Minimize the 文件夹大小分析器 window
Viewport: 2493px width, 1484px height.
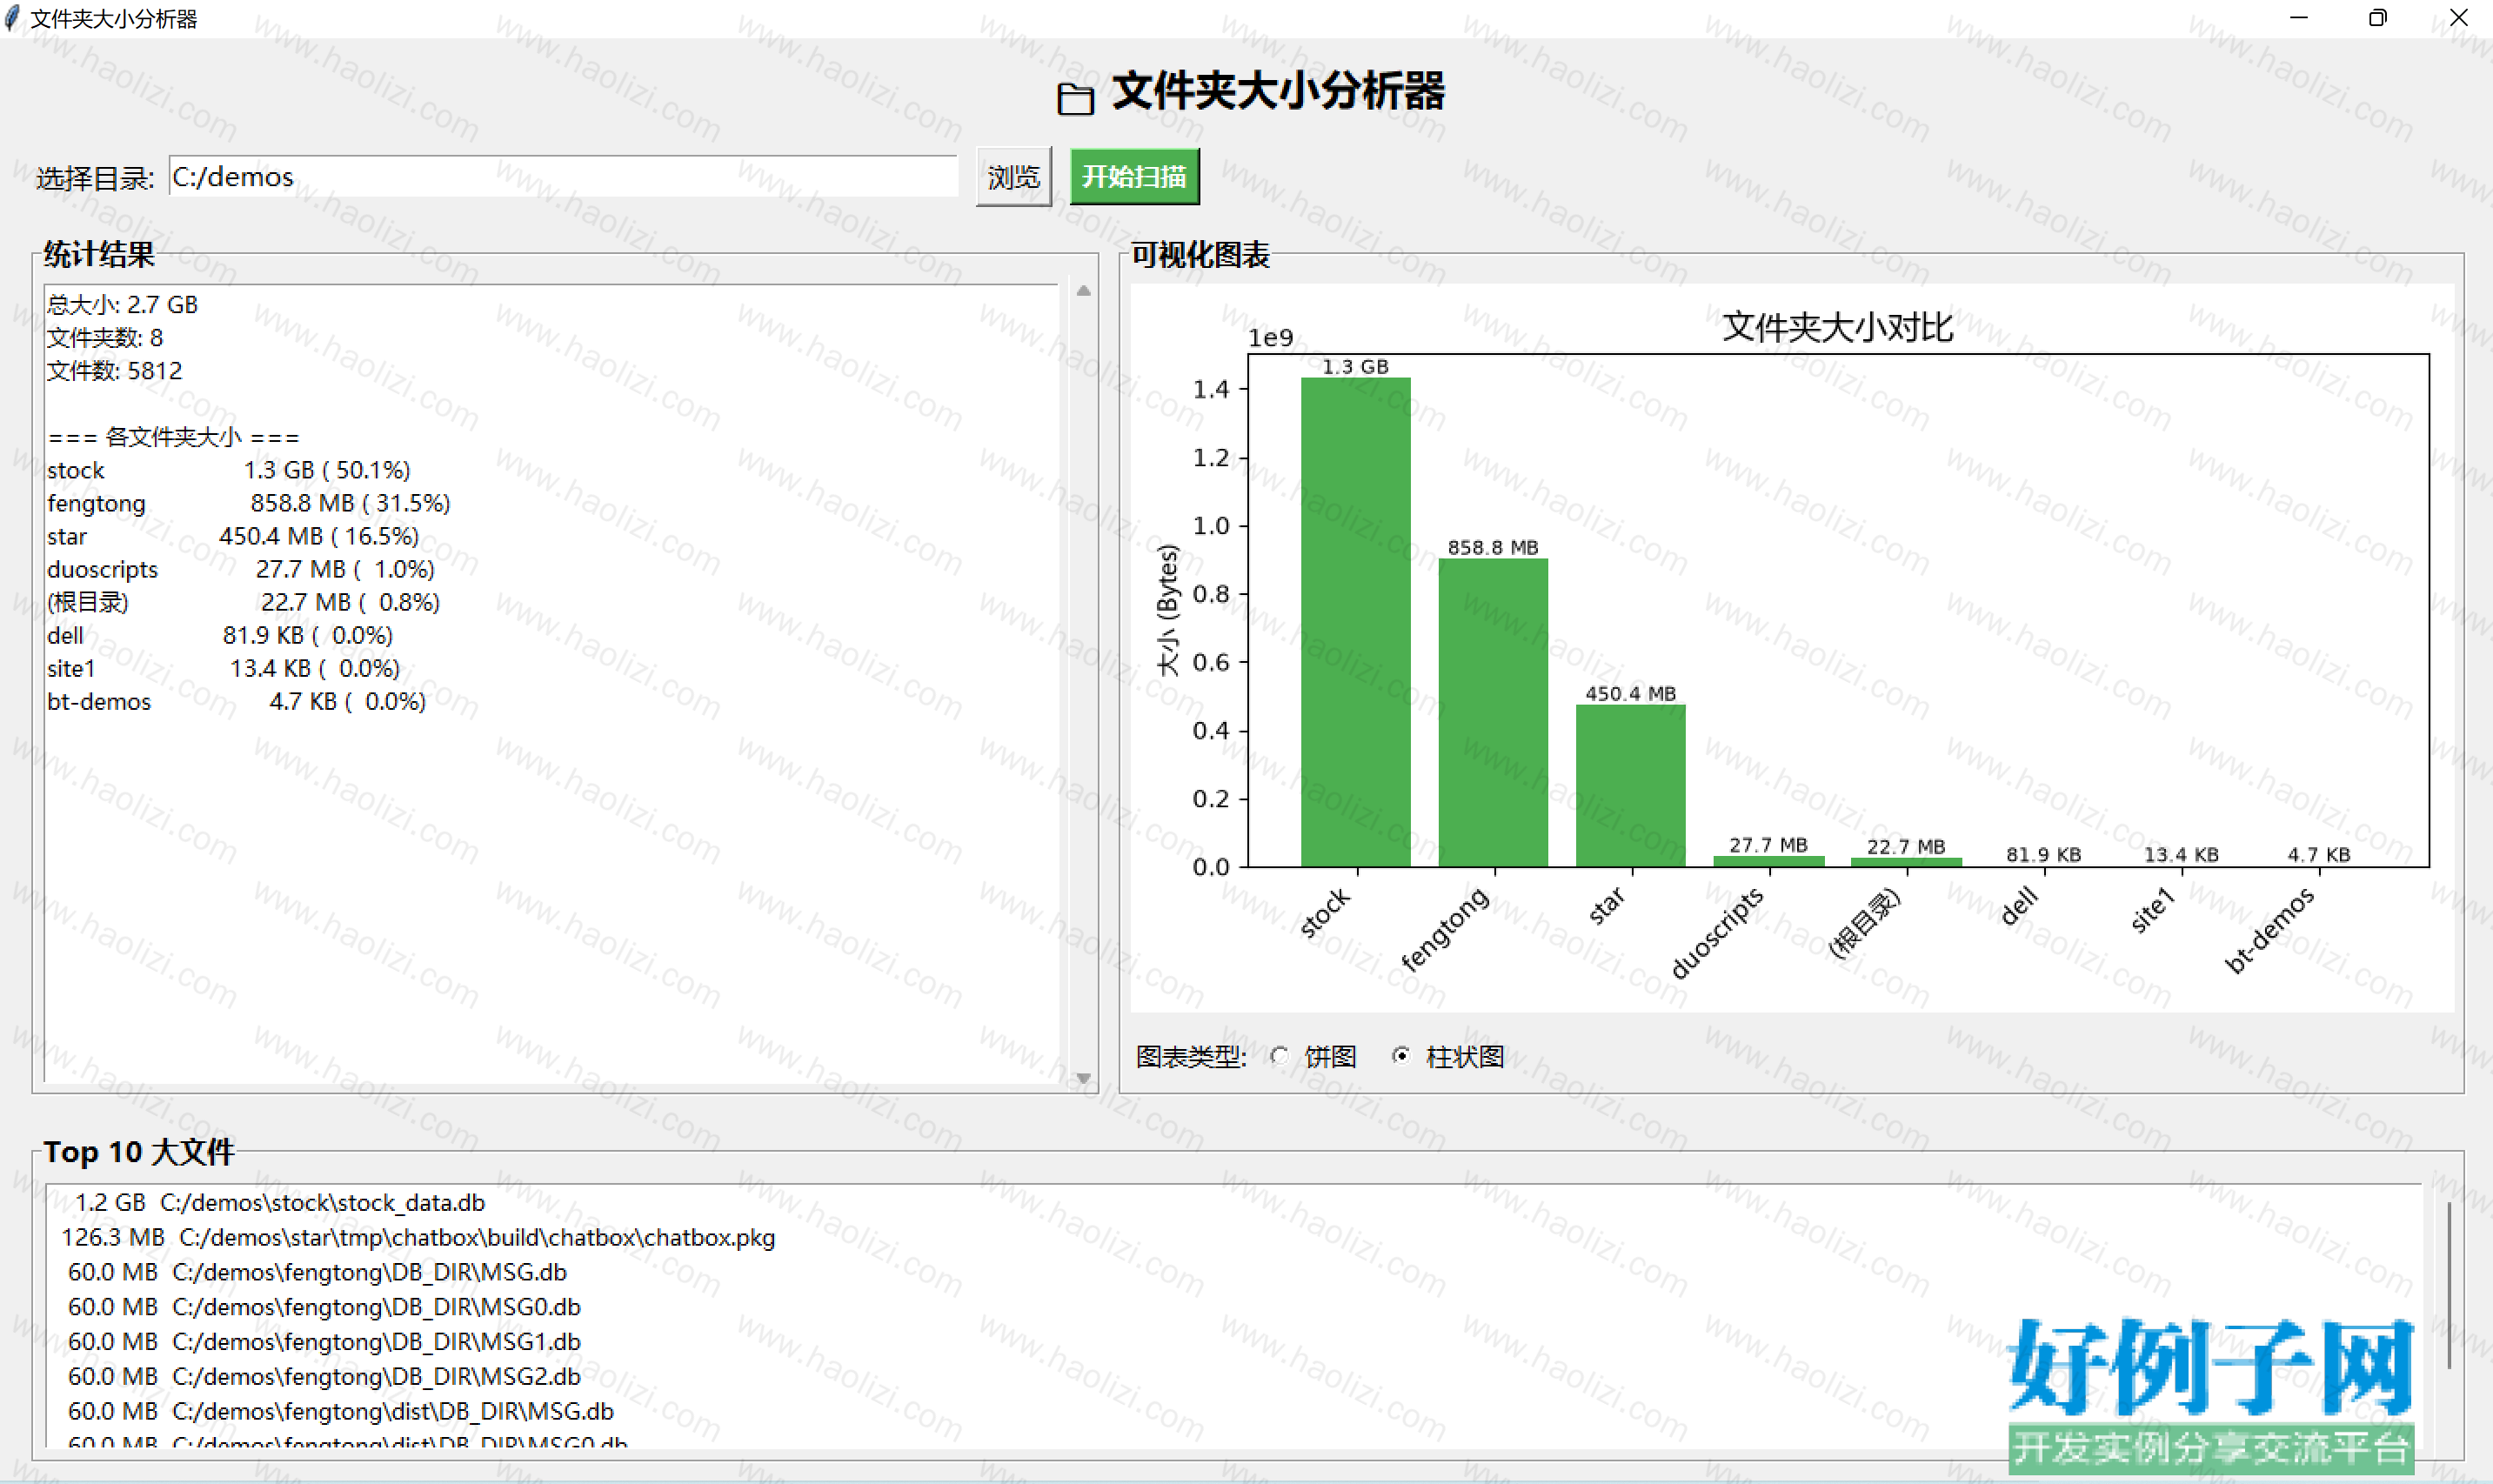click(x=2298, y=18)
